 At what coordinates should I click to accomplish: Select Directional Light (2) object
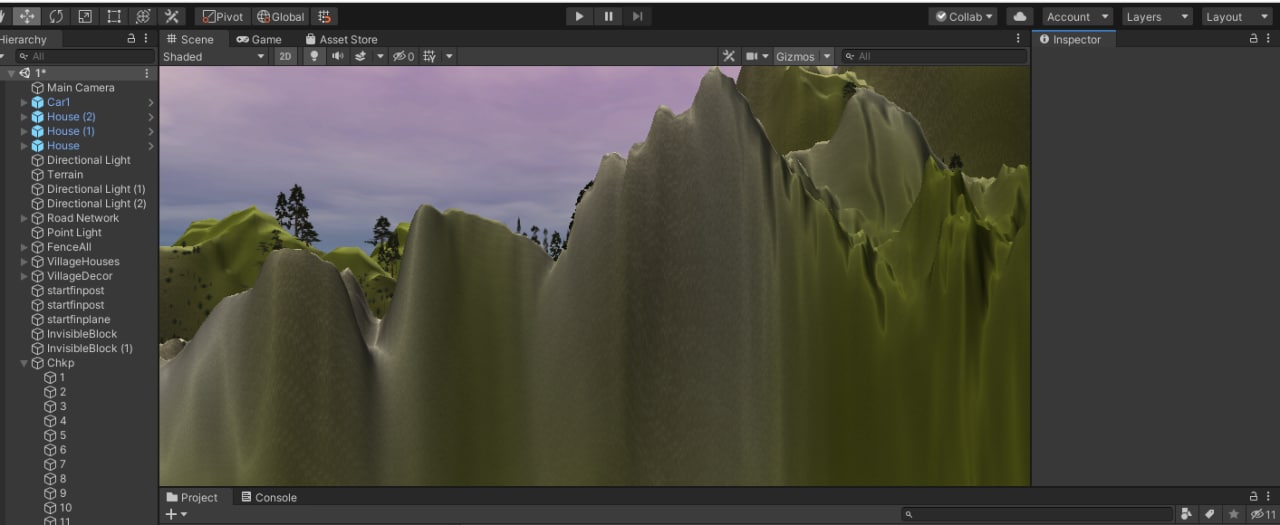click(x=96, y=204)
